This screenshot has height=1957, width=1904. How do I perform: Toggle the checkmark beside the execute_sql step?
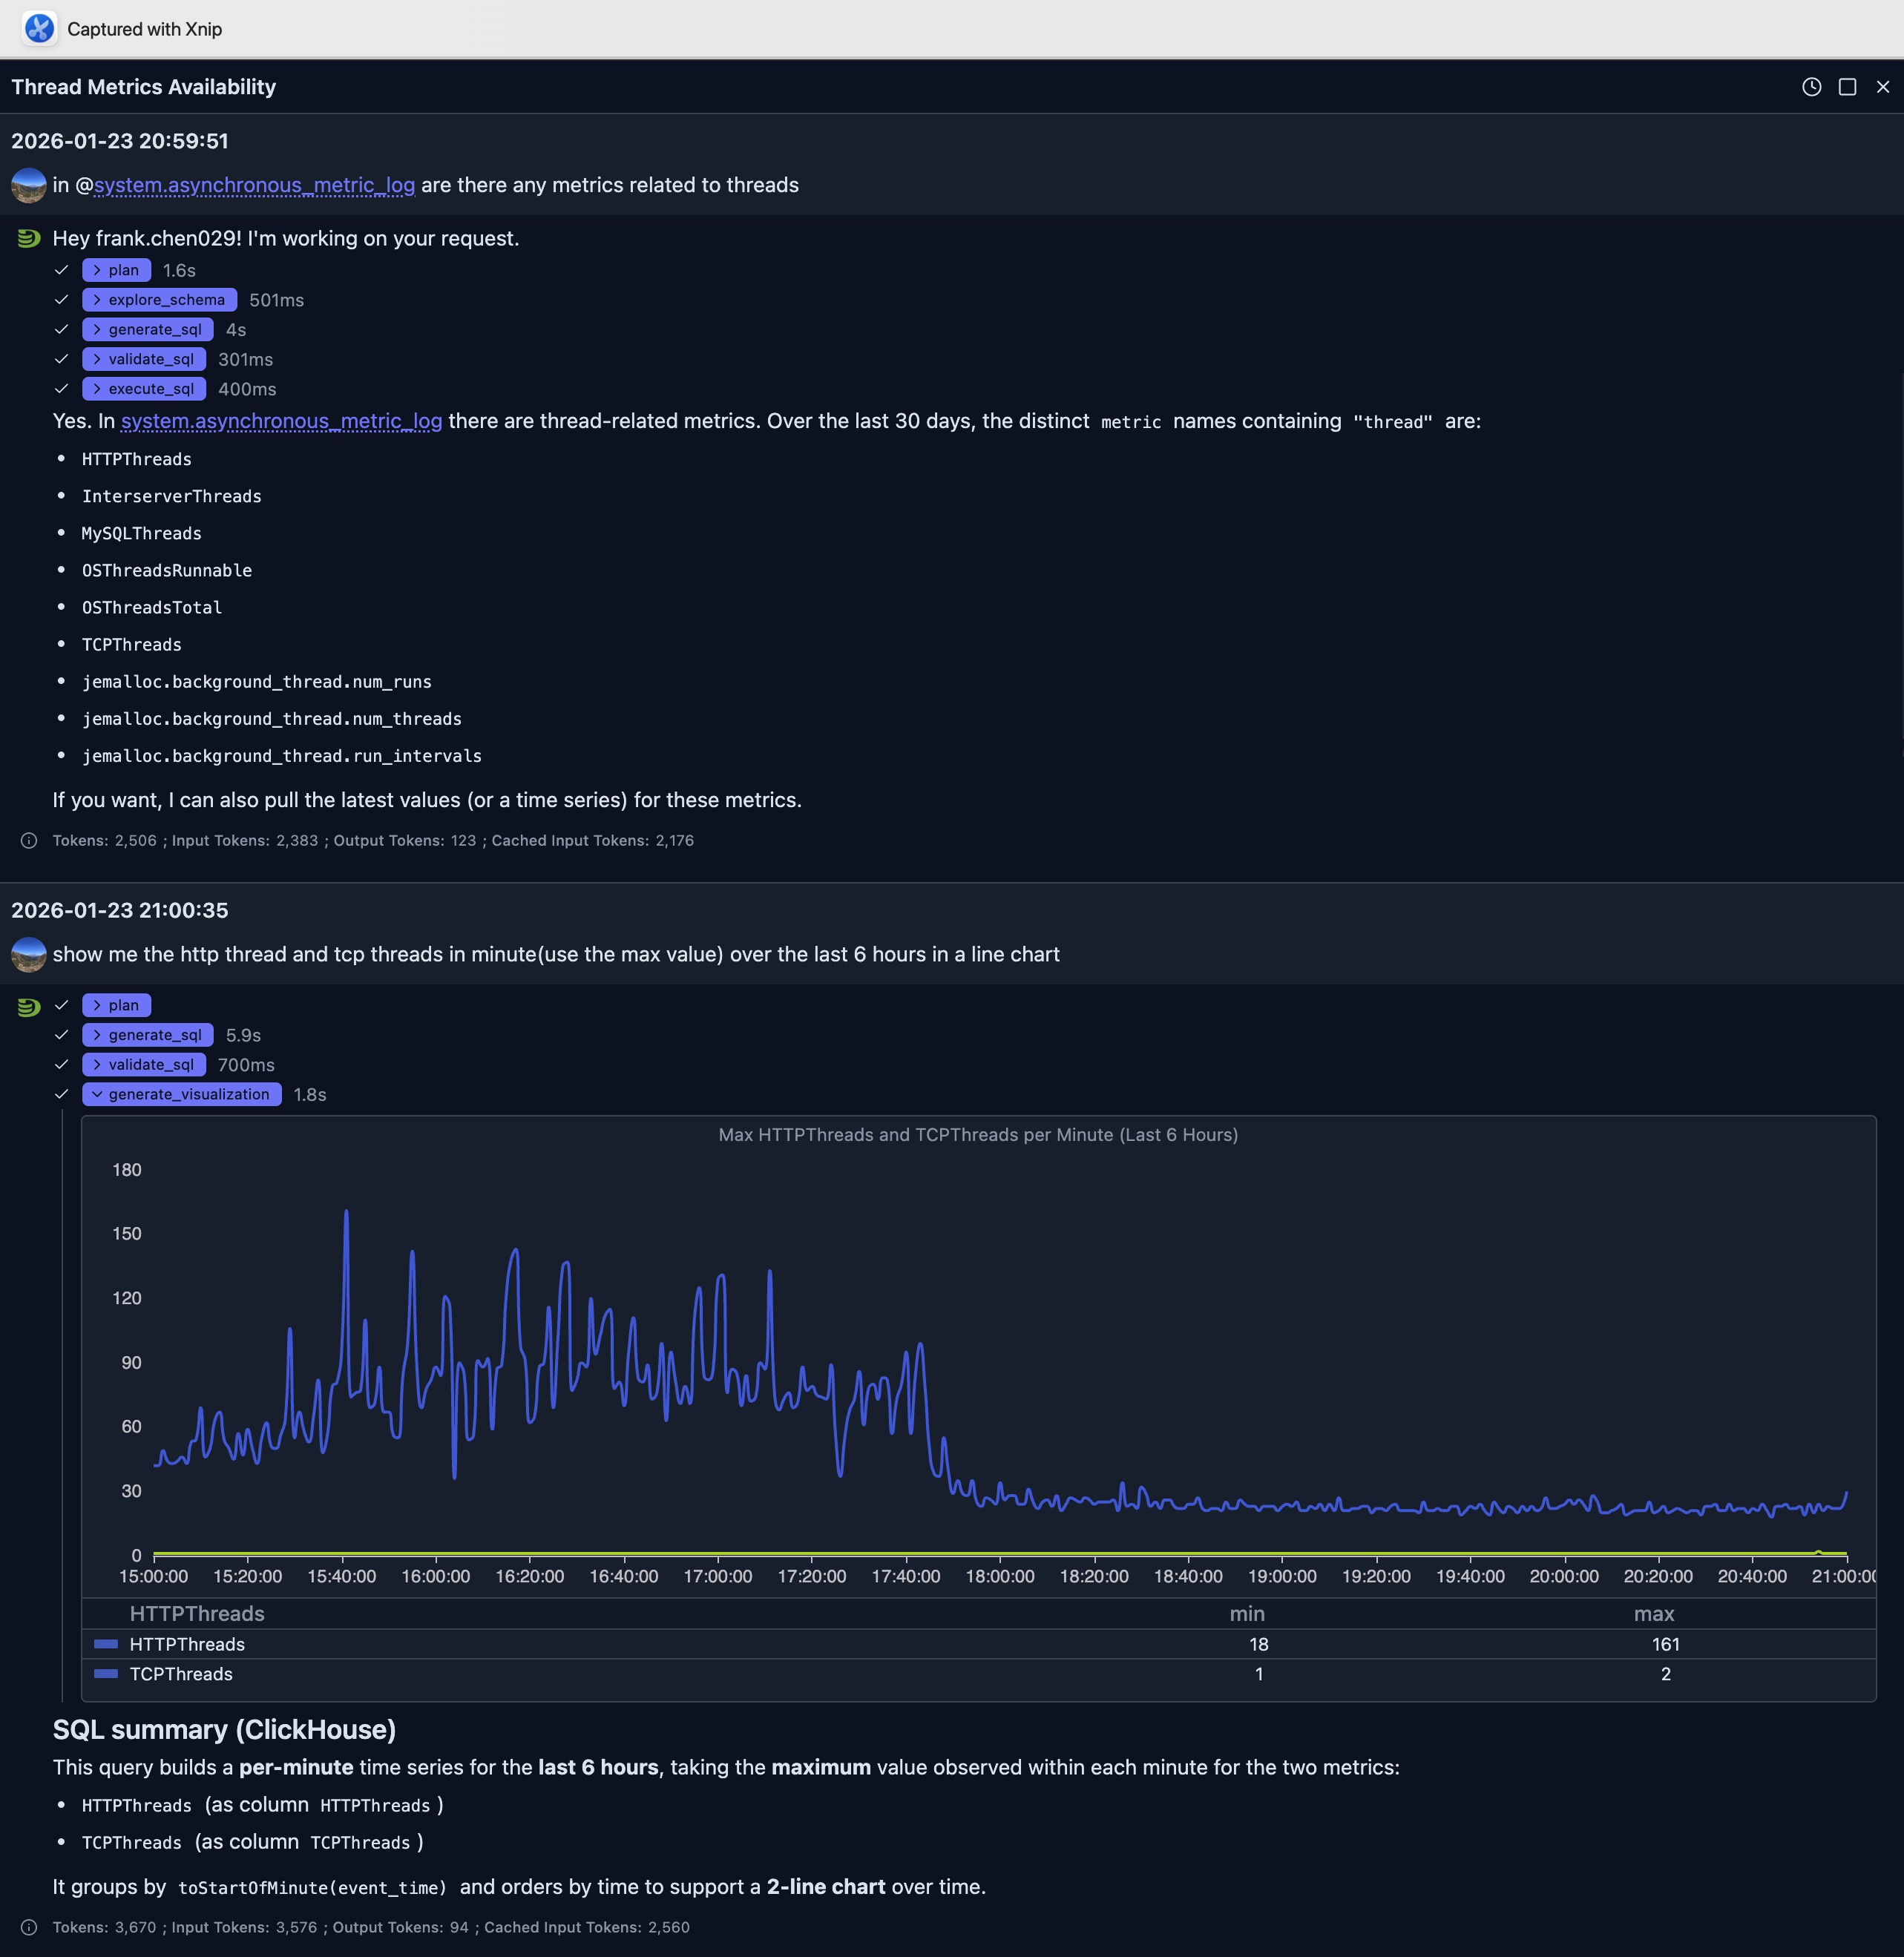61,389
